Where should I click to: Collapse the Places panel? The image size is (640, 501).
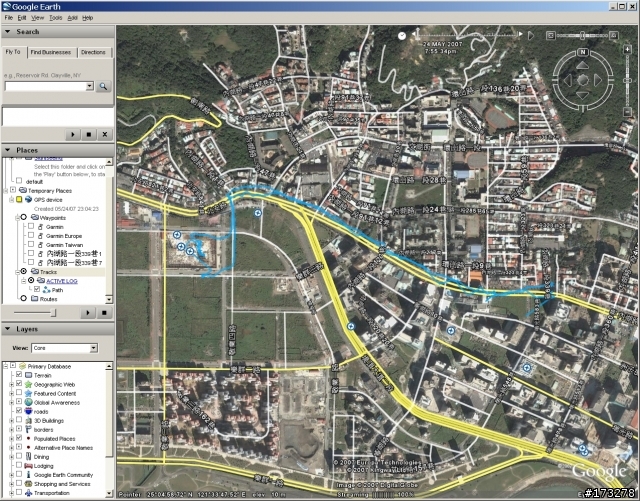click(x=8, y=150)
